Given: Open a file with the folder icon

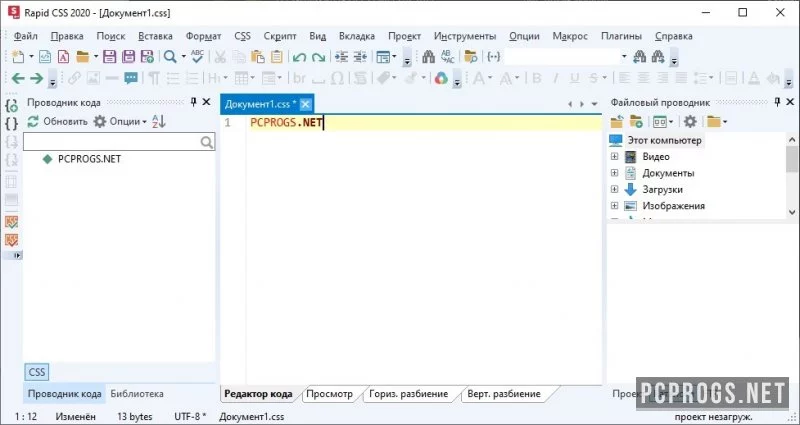Looking at the screenshot, I should [82, 57].
